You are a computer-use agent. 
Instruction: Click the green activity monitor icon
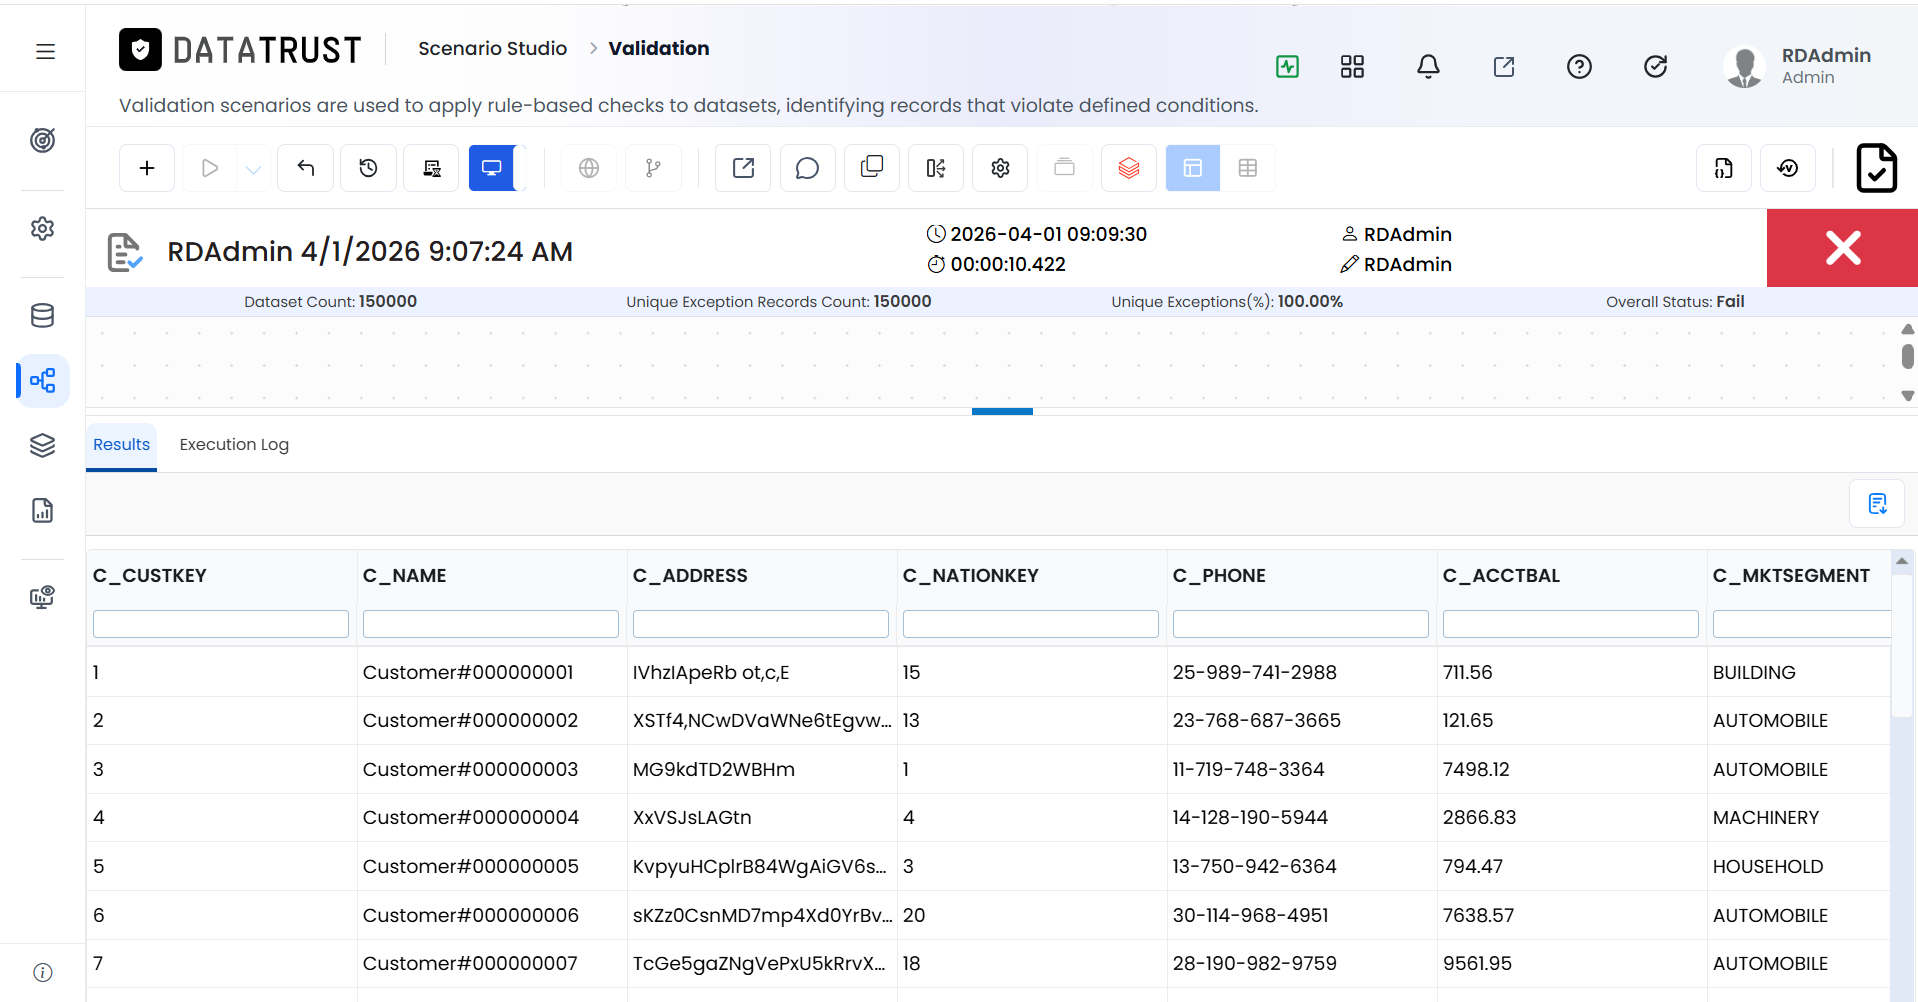[1287, 67]
